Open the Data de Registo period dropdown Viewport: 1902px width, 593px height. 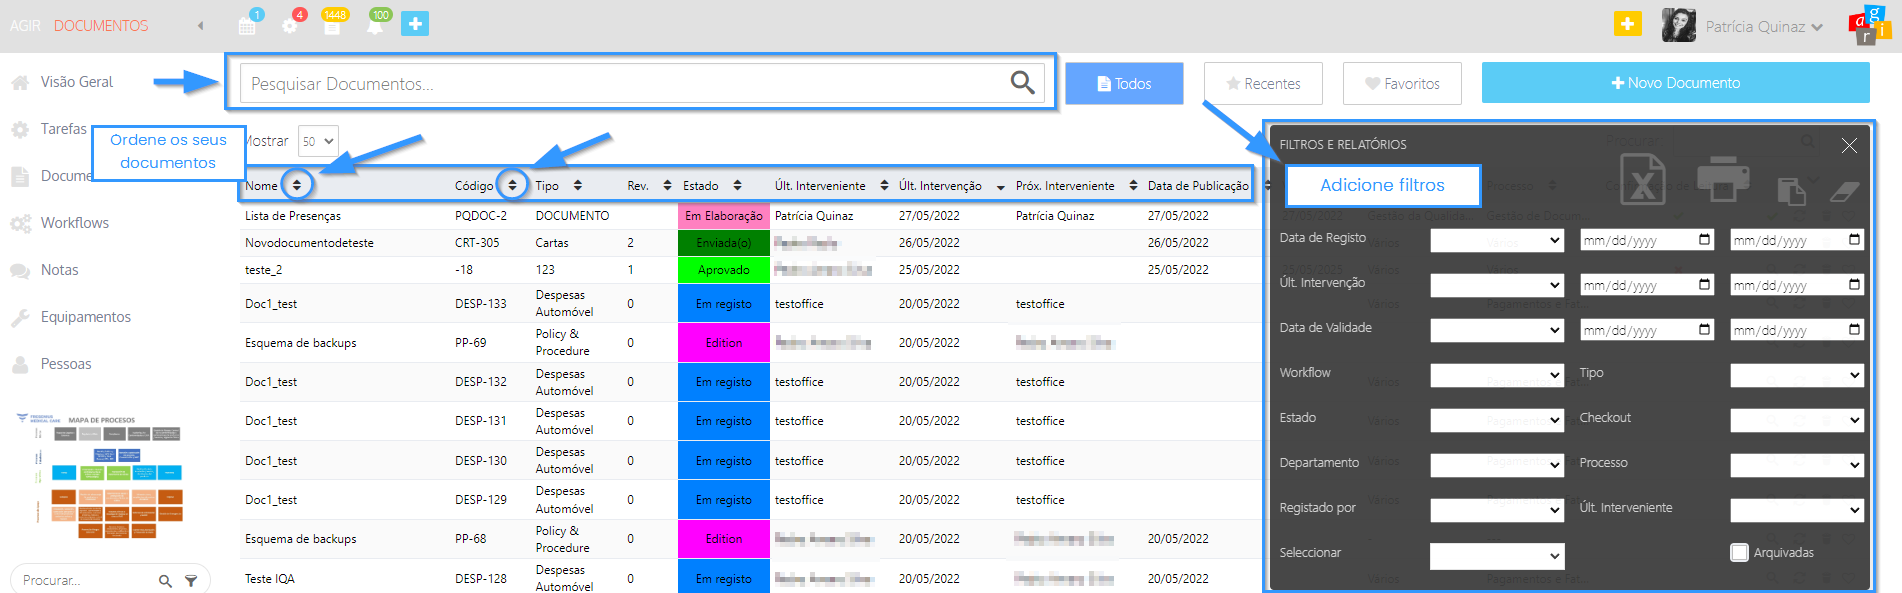[1497, 239]
